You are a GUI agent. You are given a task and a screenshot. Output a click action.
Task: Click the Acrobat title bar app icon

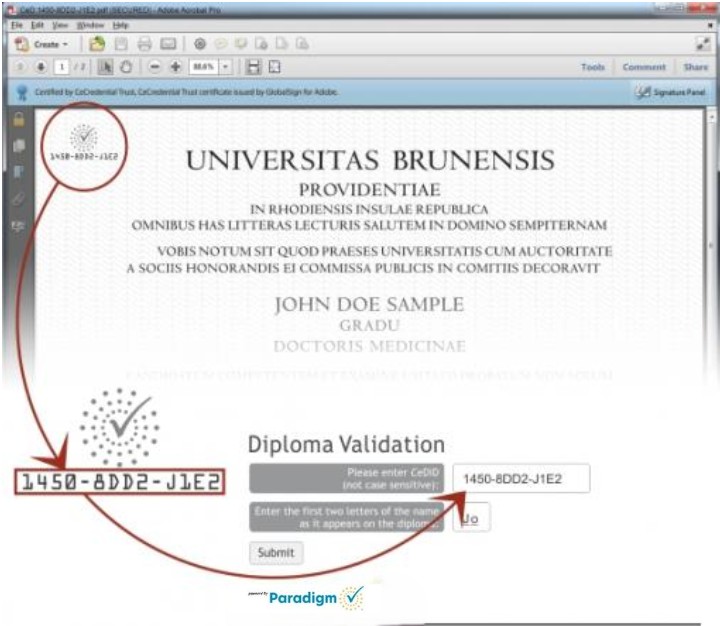[12, 10]
